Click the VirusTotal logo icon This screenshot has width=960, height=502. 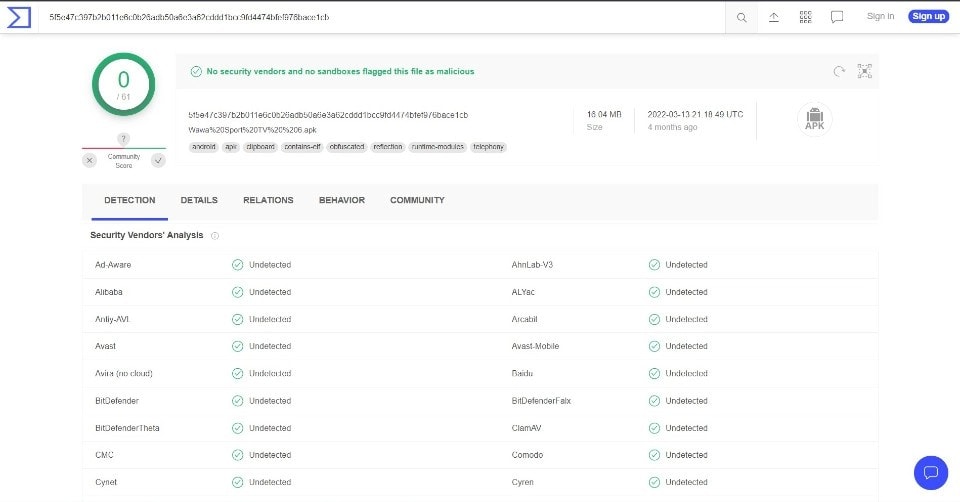[x=19, y=17]
